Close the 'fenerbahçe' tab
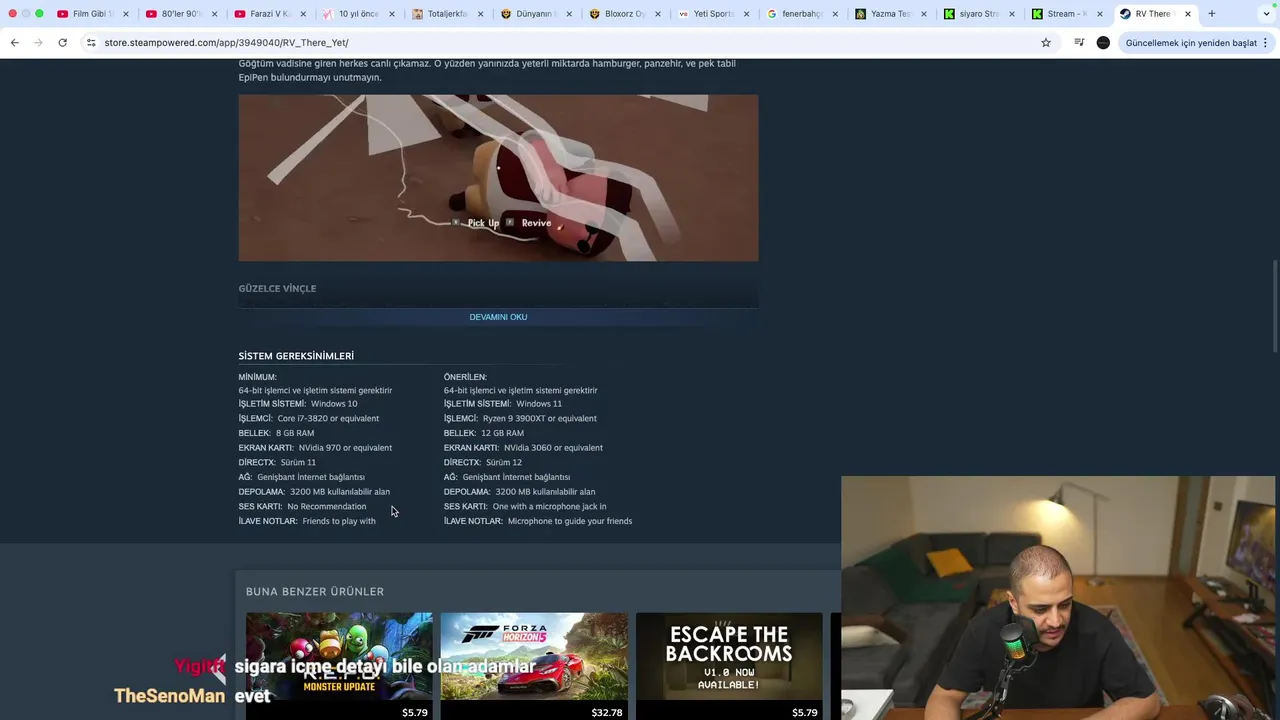This screenshot has width=1280, height=720. (x=835, y=14)
